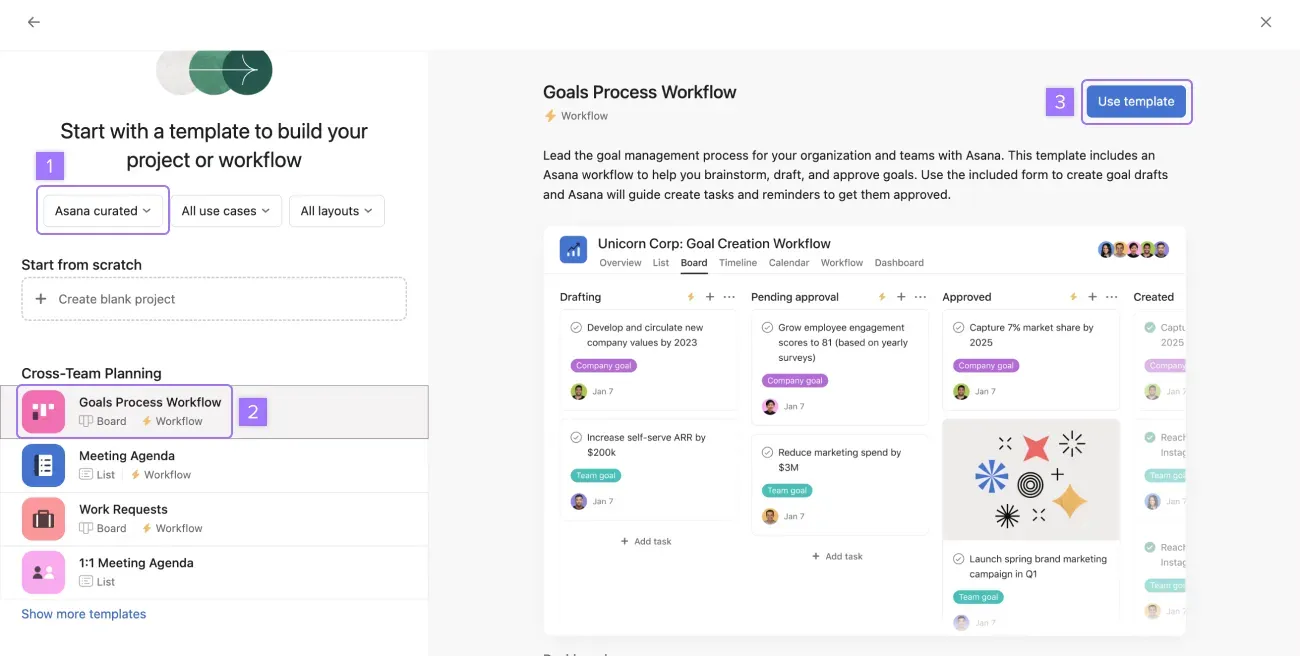
Task: Click Team goal tag on 'Reduce marketing spend' card
Action: coord(787,491)
